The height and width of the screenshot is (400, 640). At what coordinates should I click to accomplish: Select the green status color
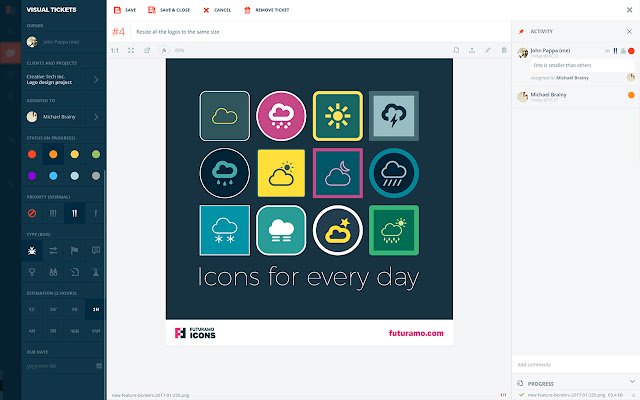point(96,154)
